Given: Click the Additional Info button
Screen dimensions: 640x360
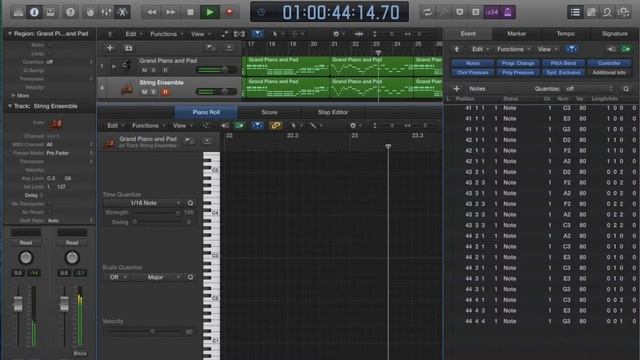Looking at the screenshot, I should pos(609,73).
